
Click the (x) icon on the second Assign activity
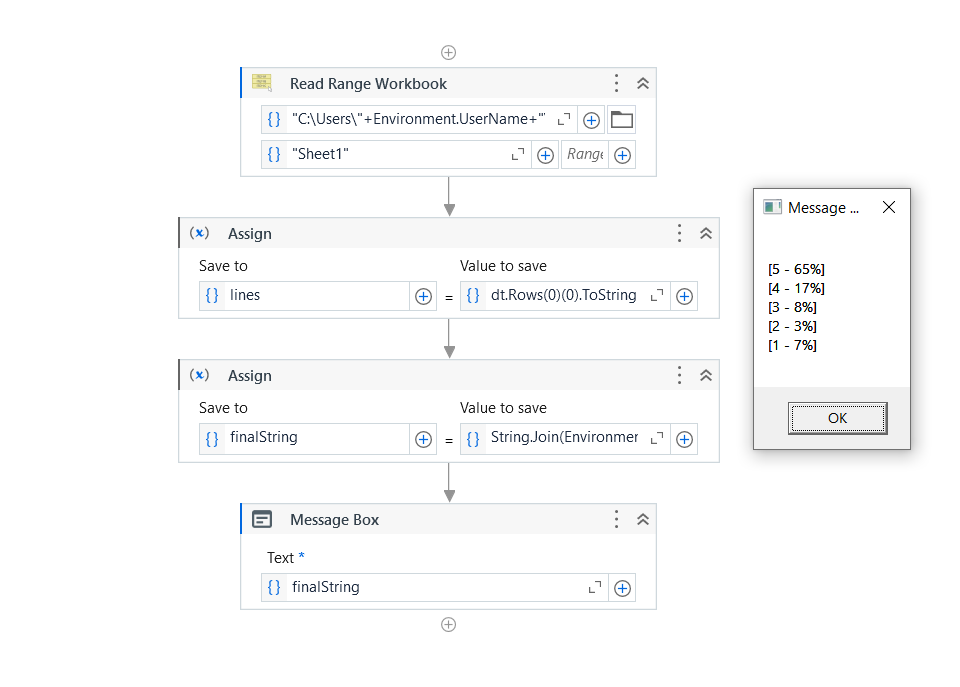click(199, 375)
